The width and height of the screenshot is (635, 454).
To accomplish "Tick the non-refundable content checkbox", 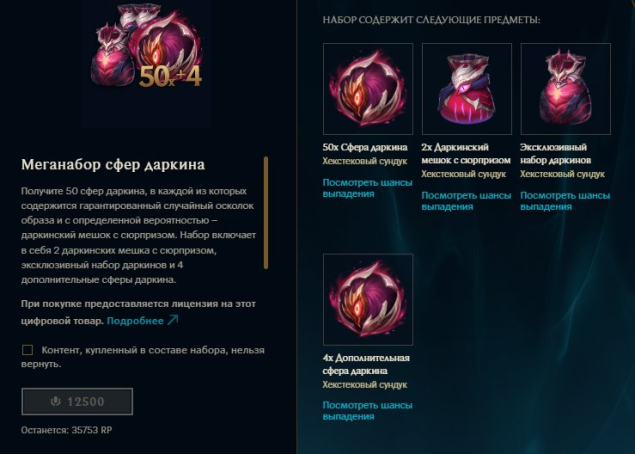I will point(27,350).
